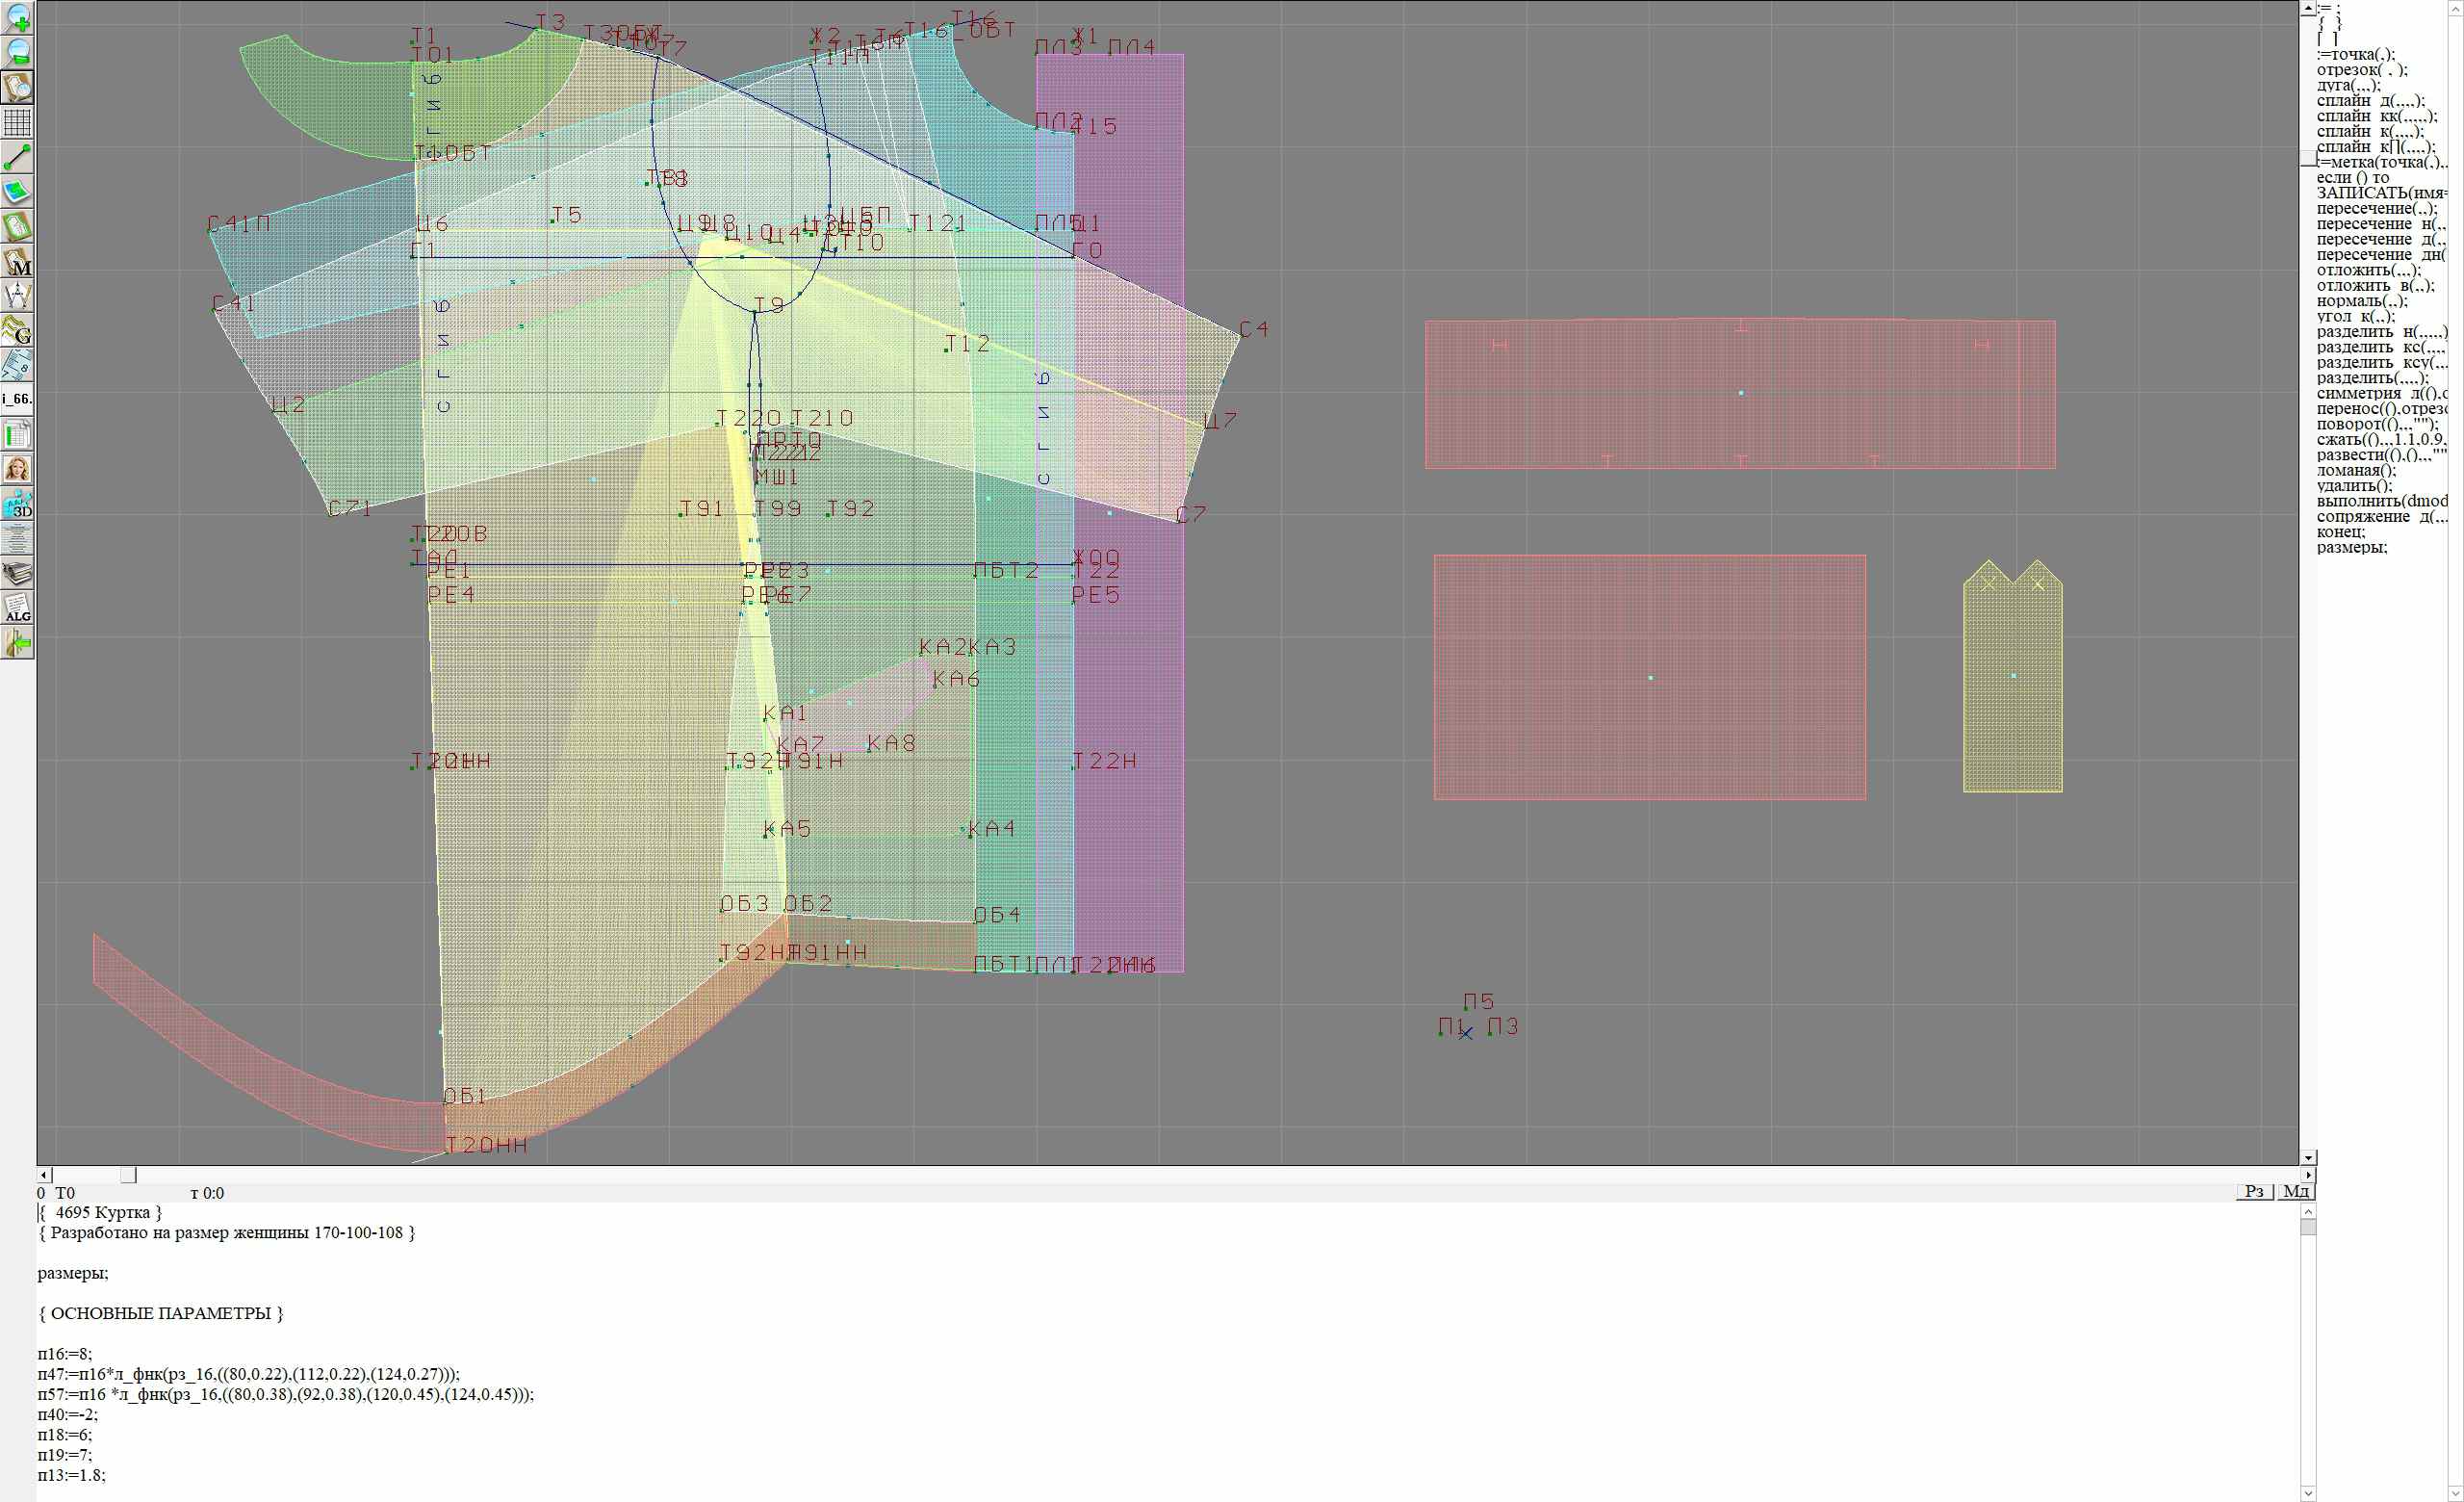Click the woman portrait mannequin icon
Screen dimensions: 2464x1502
(x=18, y=469)
